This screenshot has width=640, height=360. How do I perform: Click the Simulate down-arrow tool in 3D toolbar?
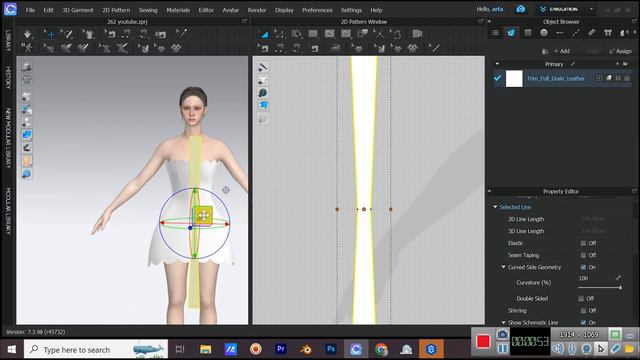pyautogui.click(x=27, y=34)
